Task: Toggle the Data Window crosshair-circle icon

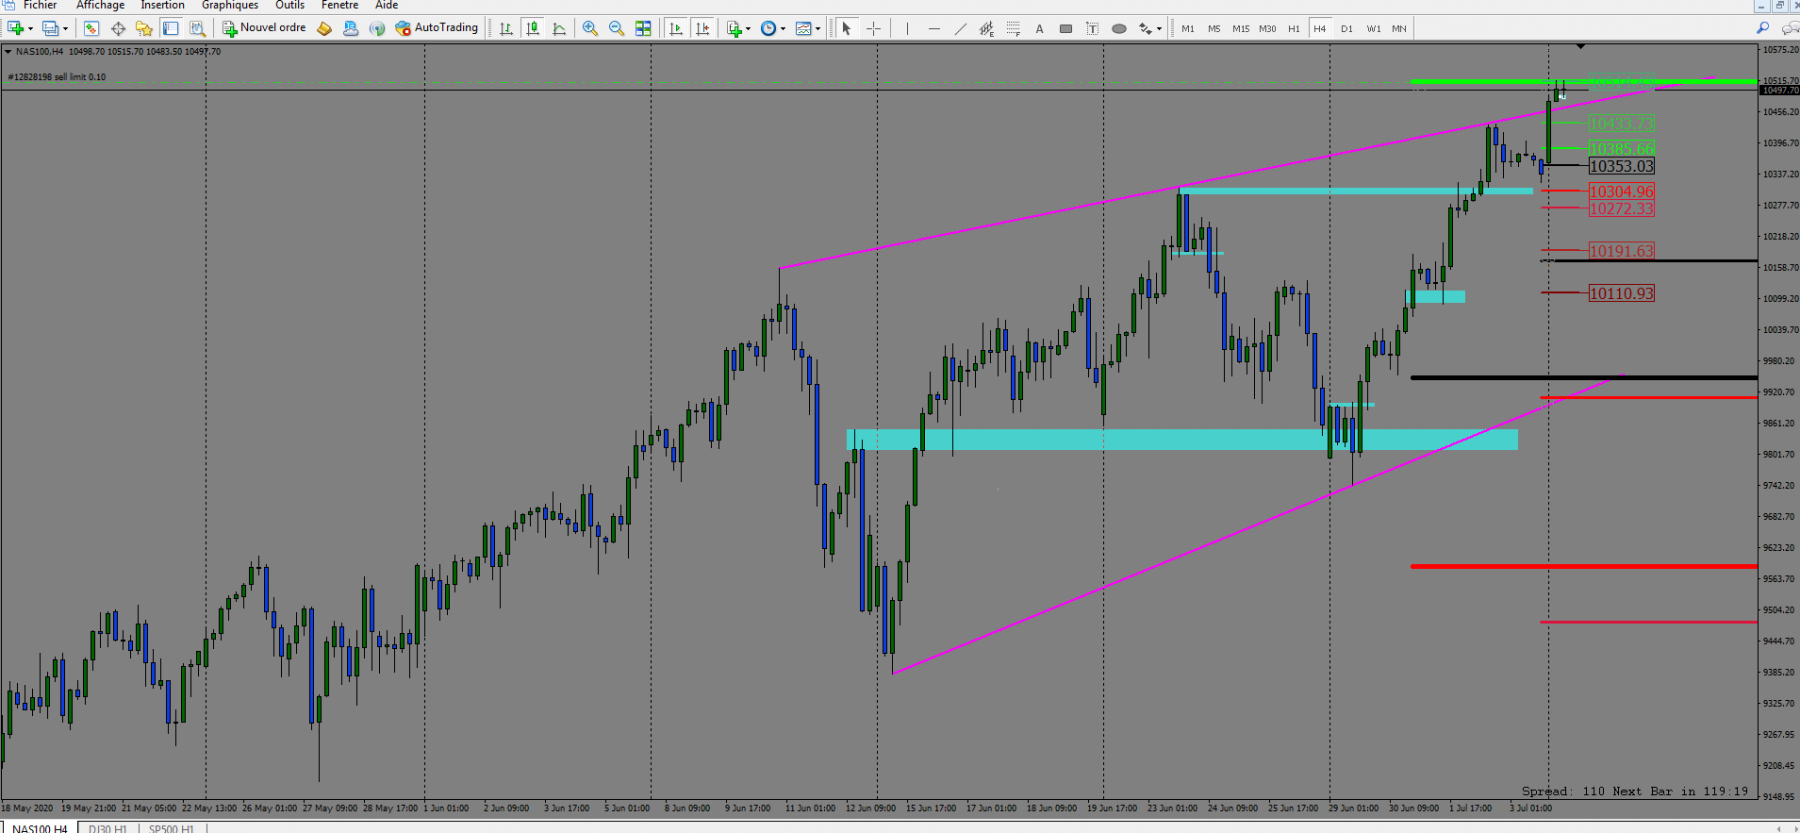Action: coord(118,28)
